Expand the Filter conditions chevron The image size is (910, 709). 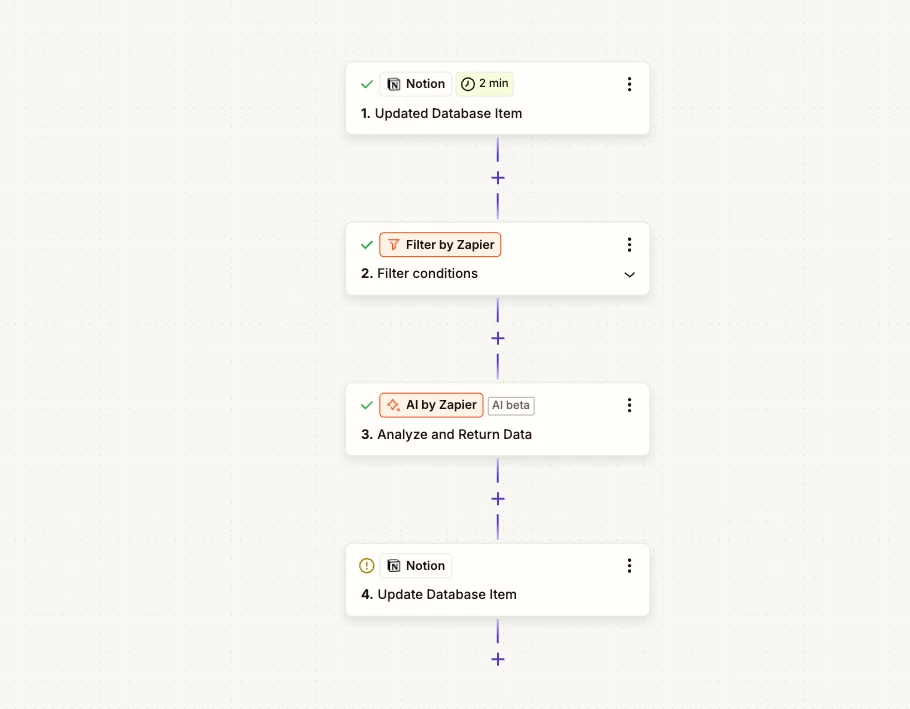click(629, 274)
